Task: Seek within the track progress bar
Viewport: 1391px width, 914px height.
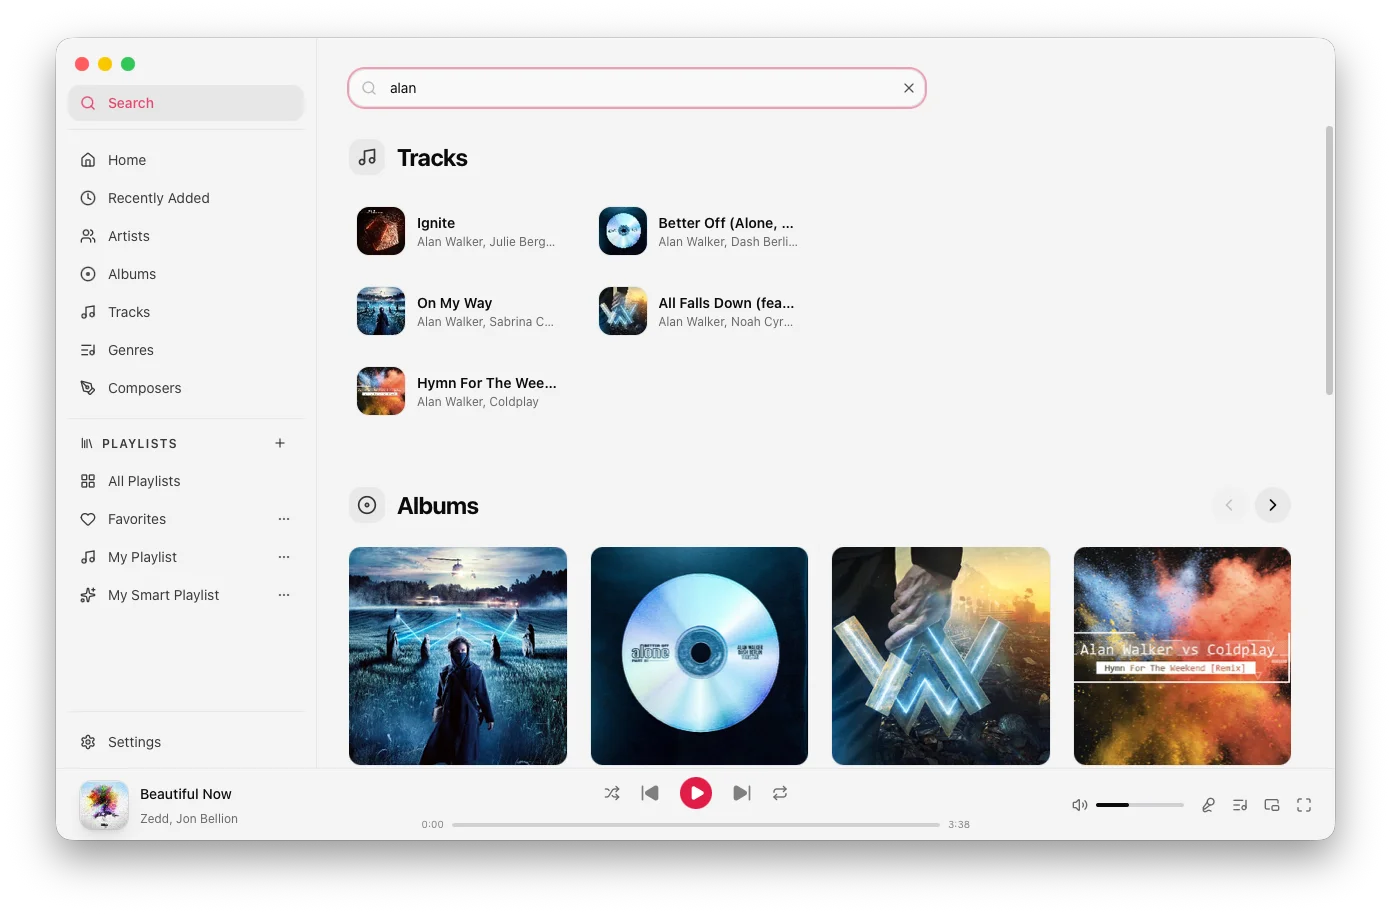Action: point(696,825)
